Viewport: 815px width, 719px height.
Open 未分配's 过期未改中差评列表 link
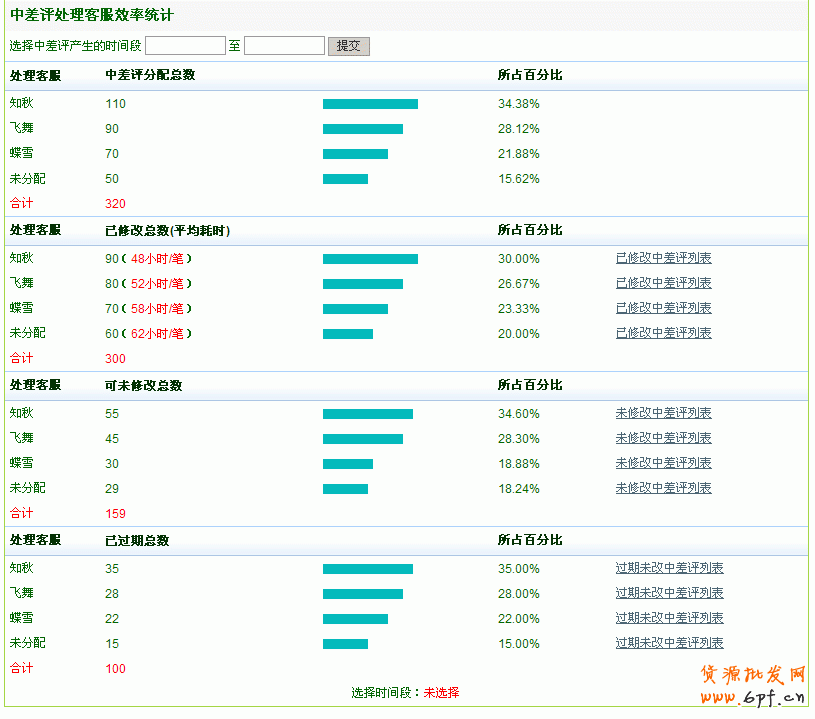[x=669, y=643]
